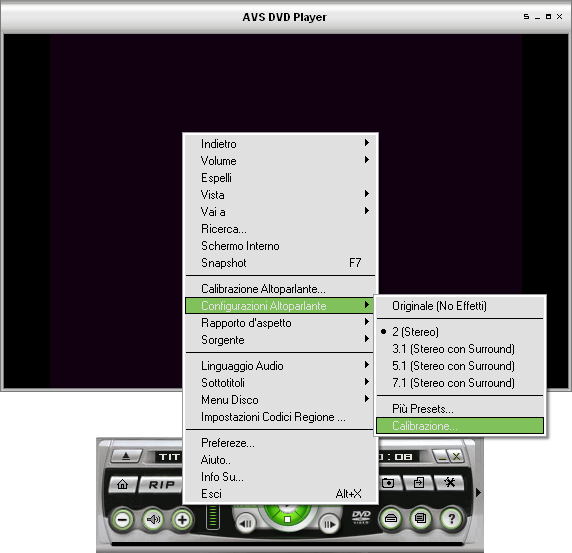Screen dimensions: 572x553
Task: Click the time counter display
Action: point(398,457)
